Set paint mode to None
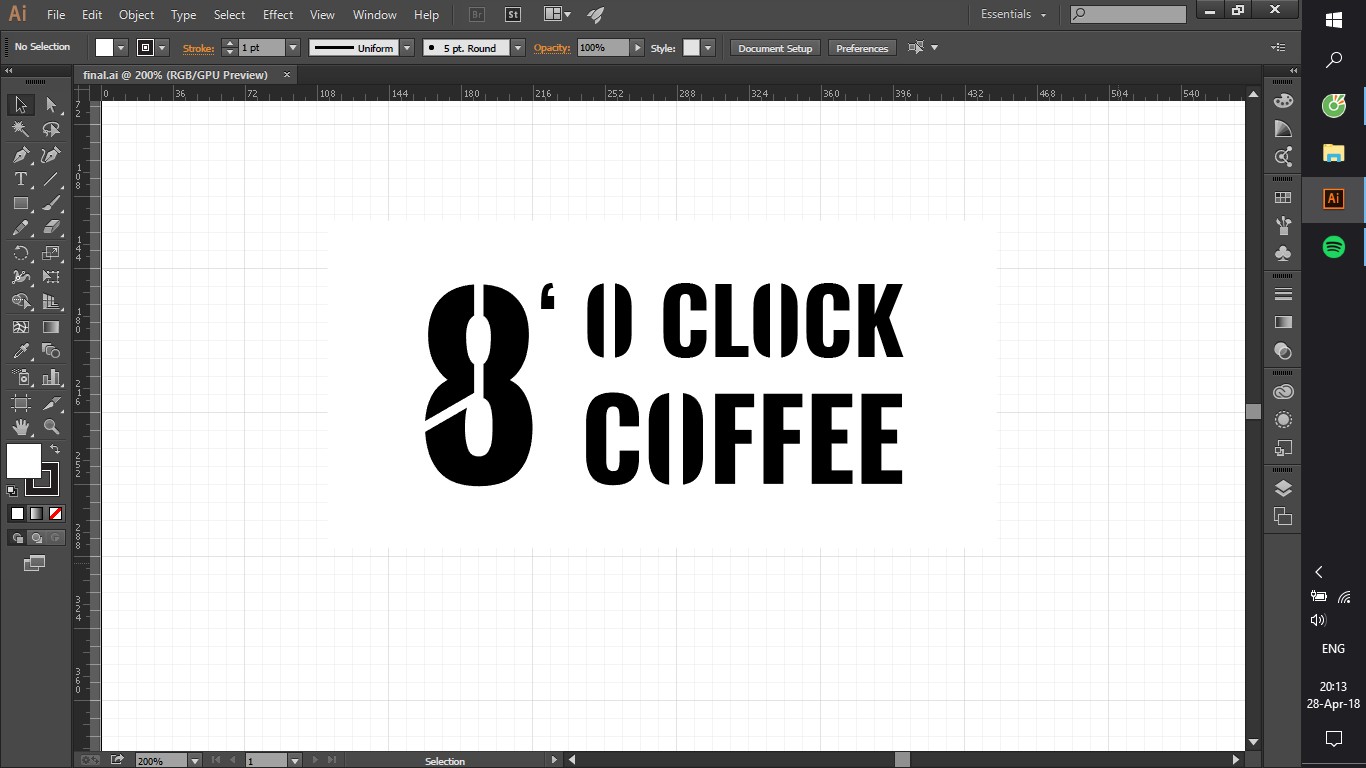The image size is (1366, 768). [56, 513]
